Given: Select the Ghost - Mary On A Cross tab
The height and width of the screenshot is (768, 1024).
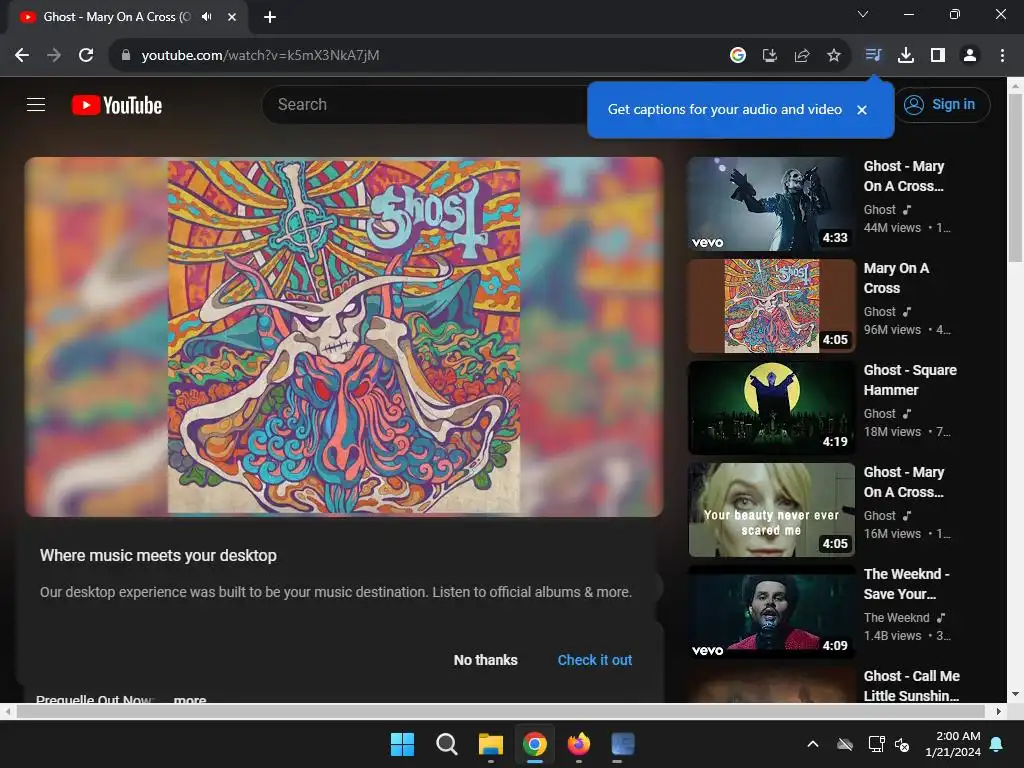Looking at the screenshot, I should click(x=118, y=17).
